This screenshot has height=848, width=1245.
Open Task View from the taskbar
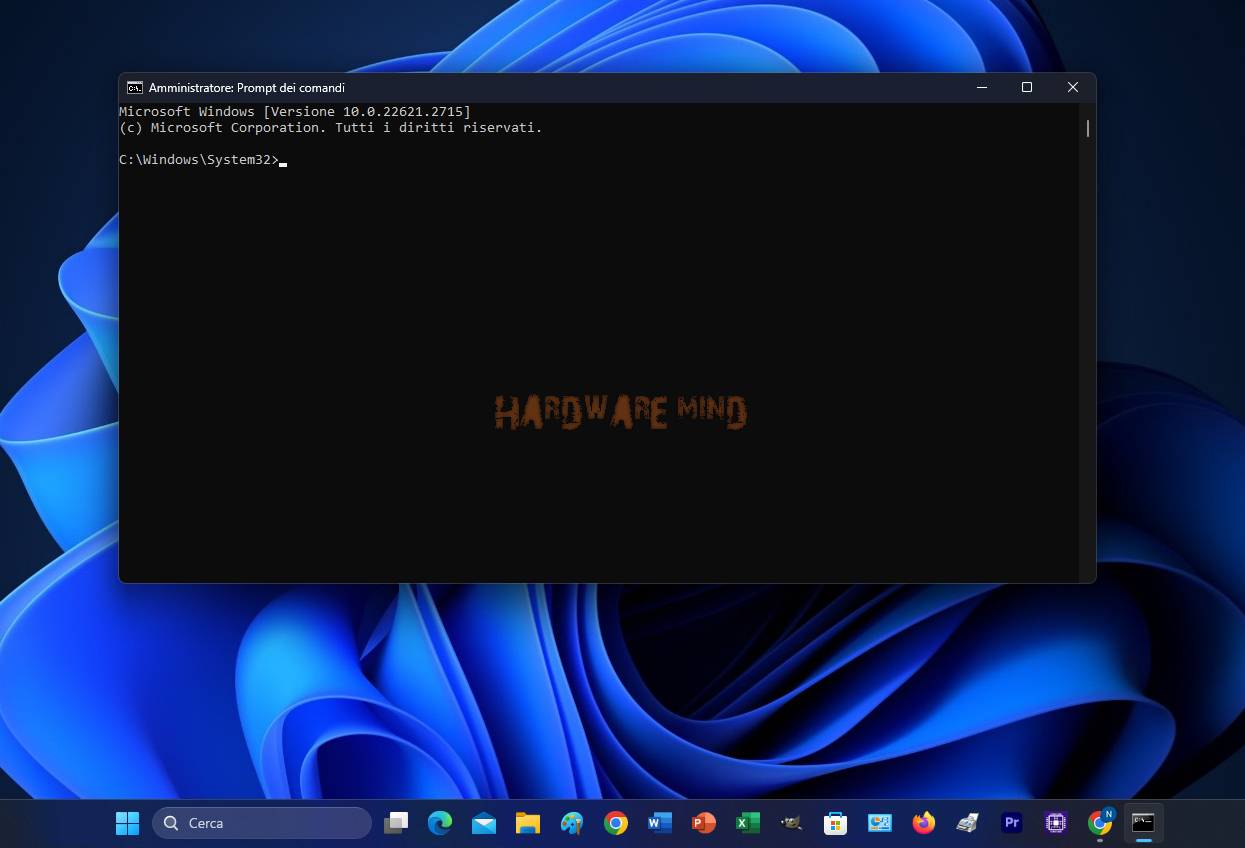coord(396,823)
